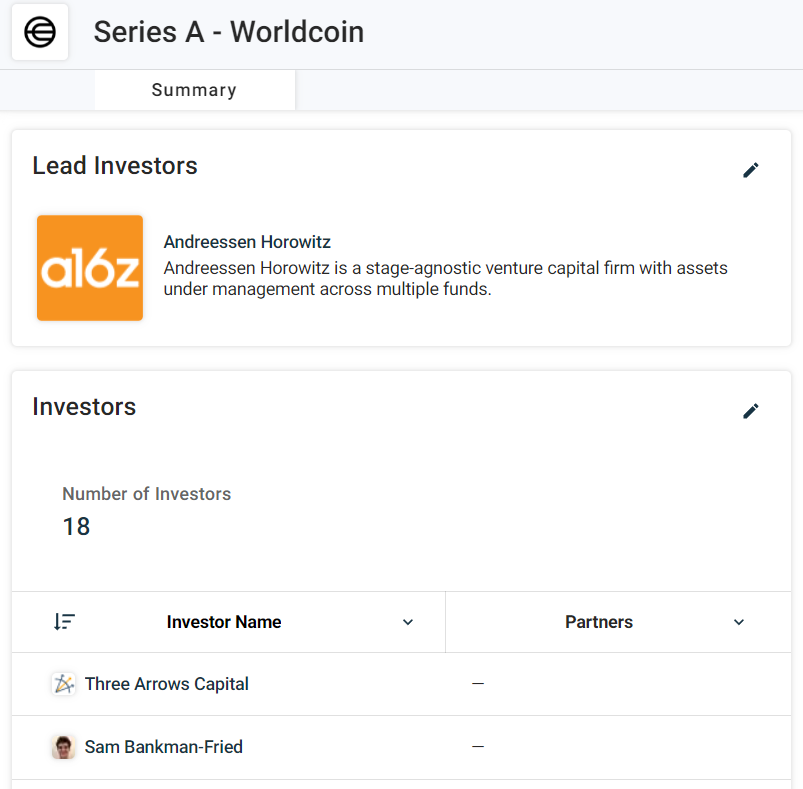Image resolution: width=803 pixels, height=789 pixels.
Task: Click Sam Bankman-Fried's profile photo
Action: tap(64, 747)
